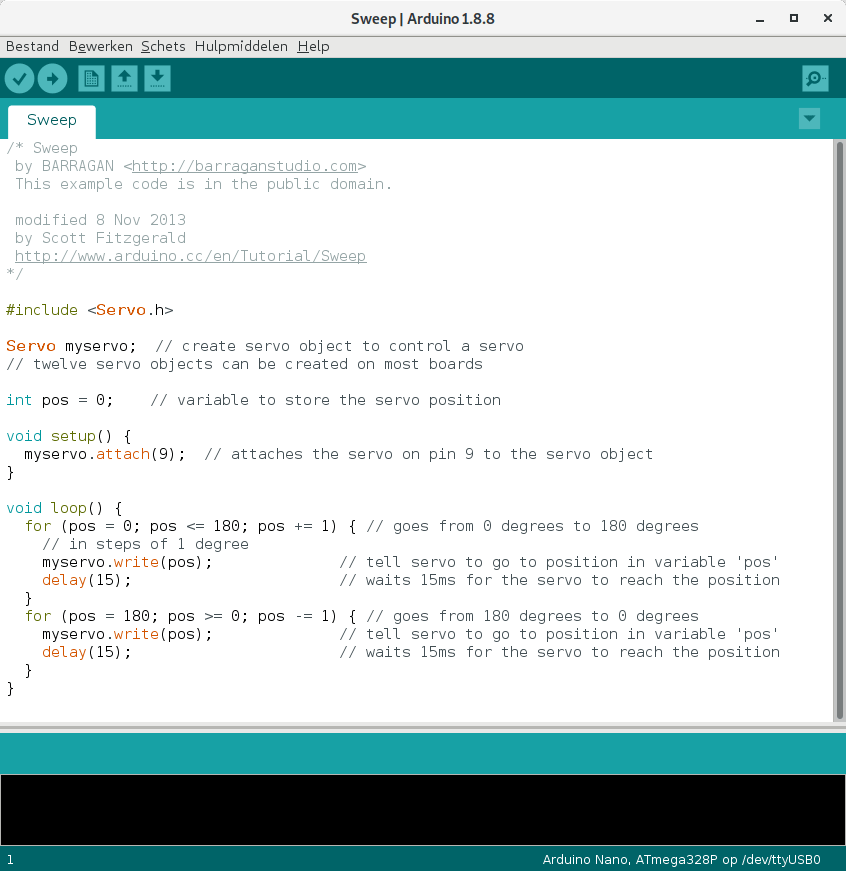Open a sketch with the up-arrow icon
The image size is (846, 871).
click(124, 78)
